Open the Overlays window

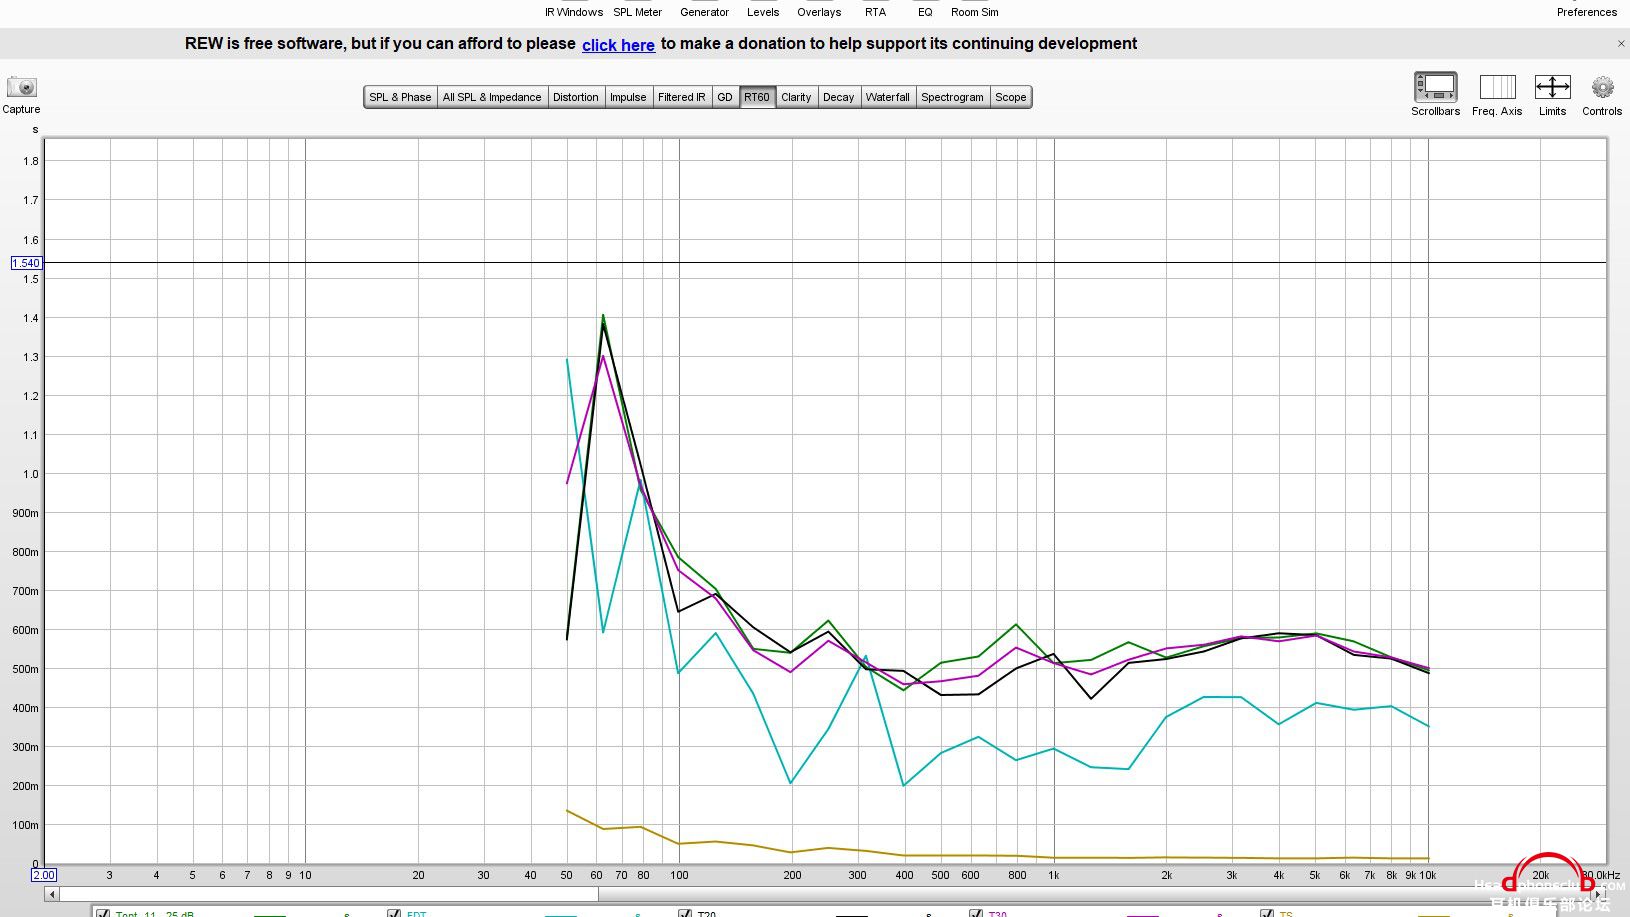point(819,12)
